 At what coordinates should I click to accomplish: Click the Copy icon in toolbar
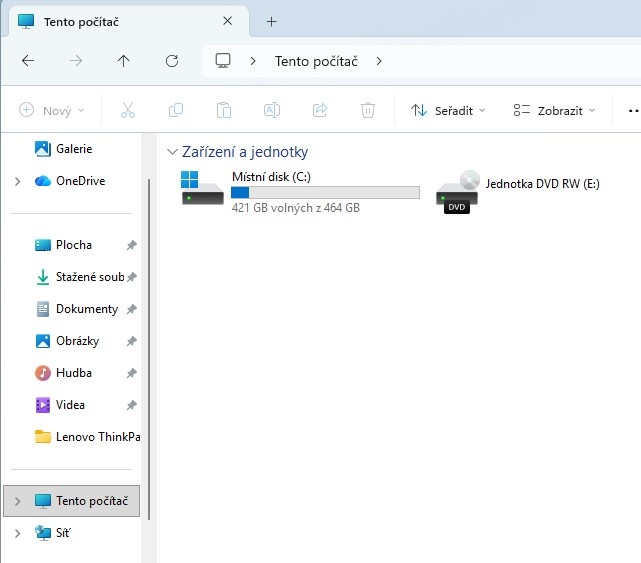tap(176, 110)
